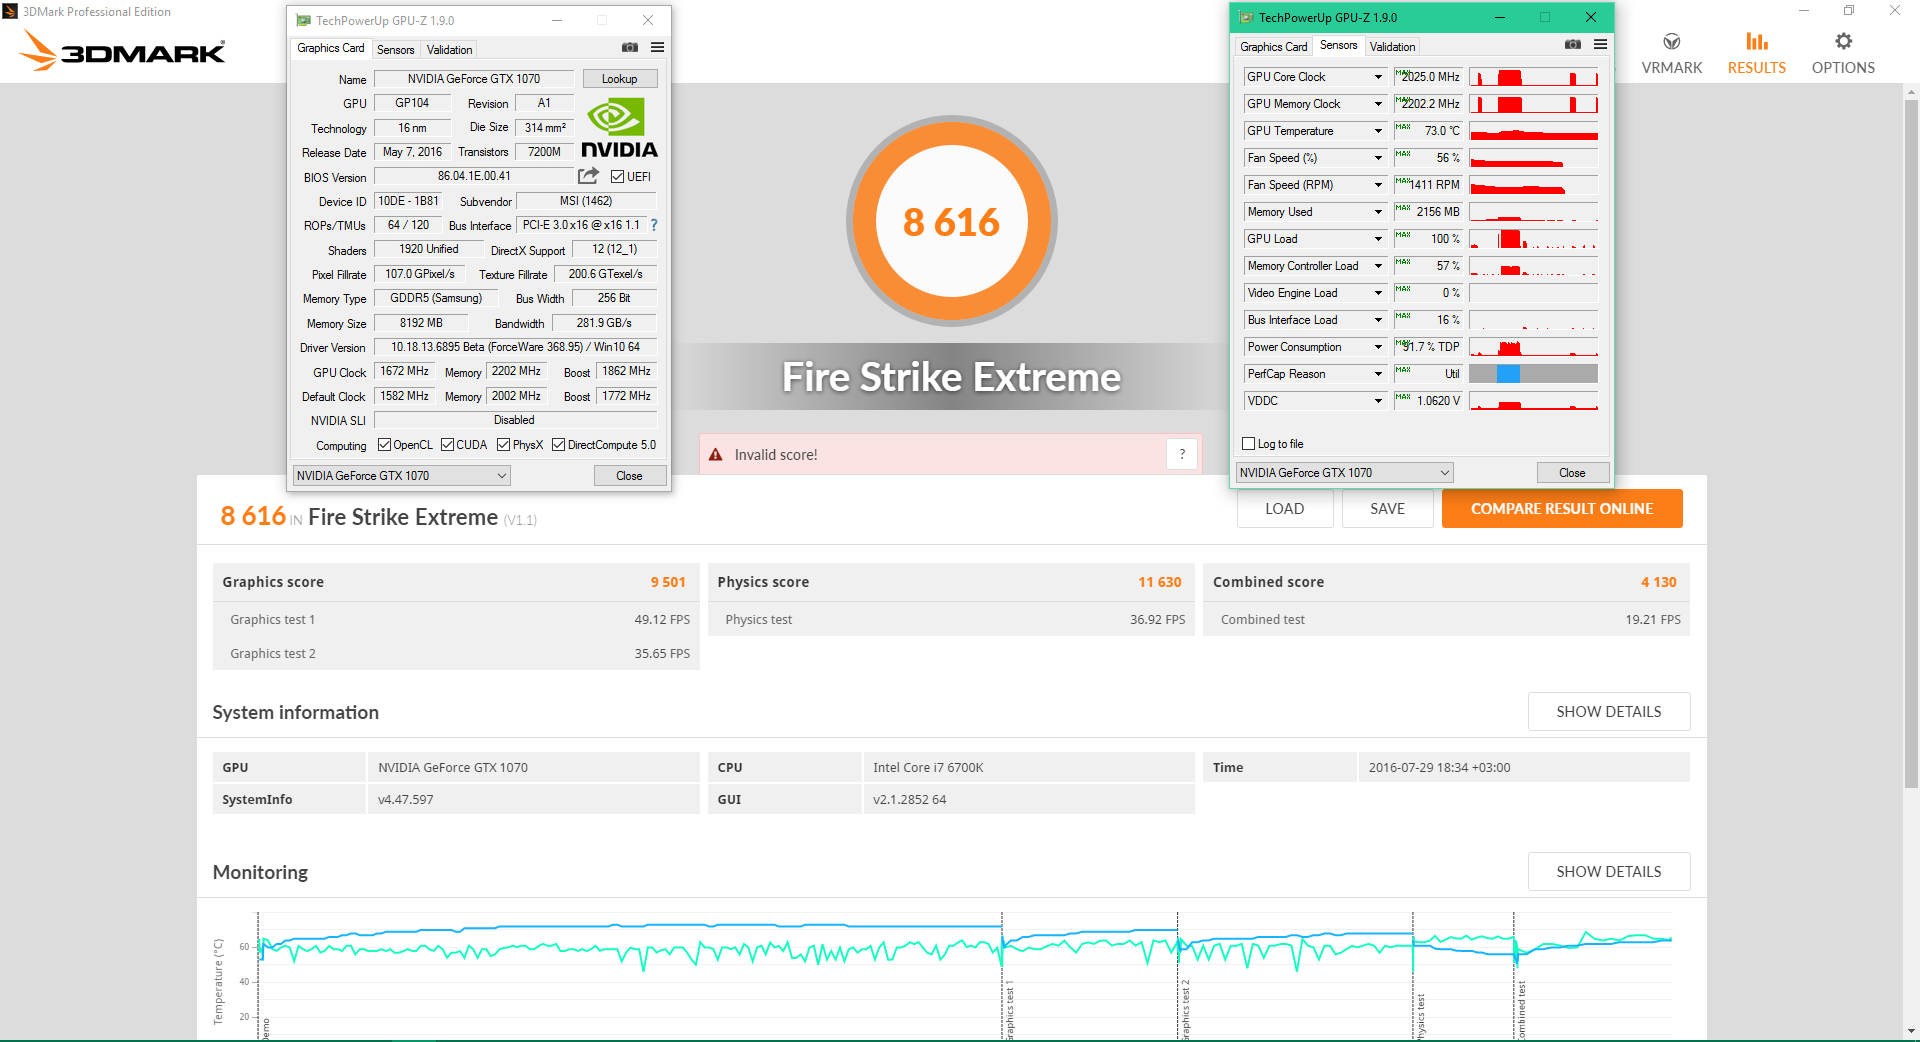This screenshot has width=1920, height=1042.
Task: Click the invalid score warning triangle icon
Action: click(x=716, y=455)
